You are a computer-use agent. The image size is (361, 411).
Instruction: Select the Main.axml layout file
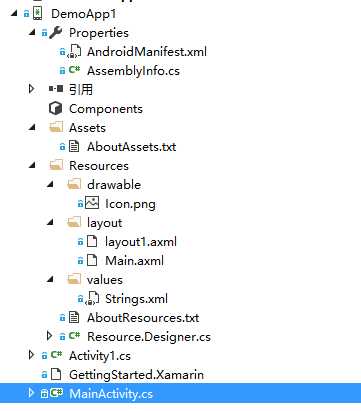pyautogui.click(x=134, y=260)
